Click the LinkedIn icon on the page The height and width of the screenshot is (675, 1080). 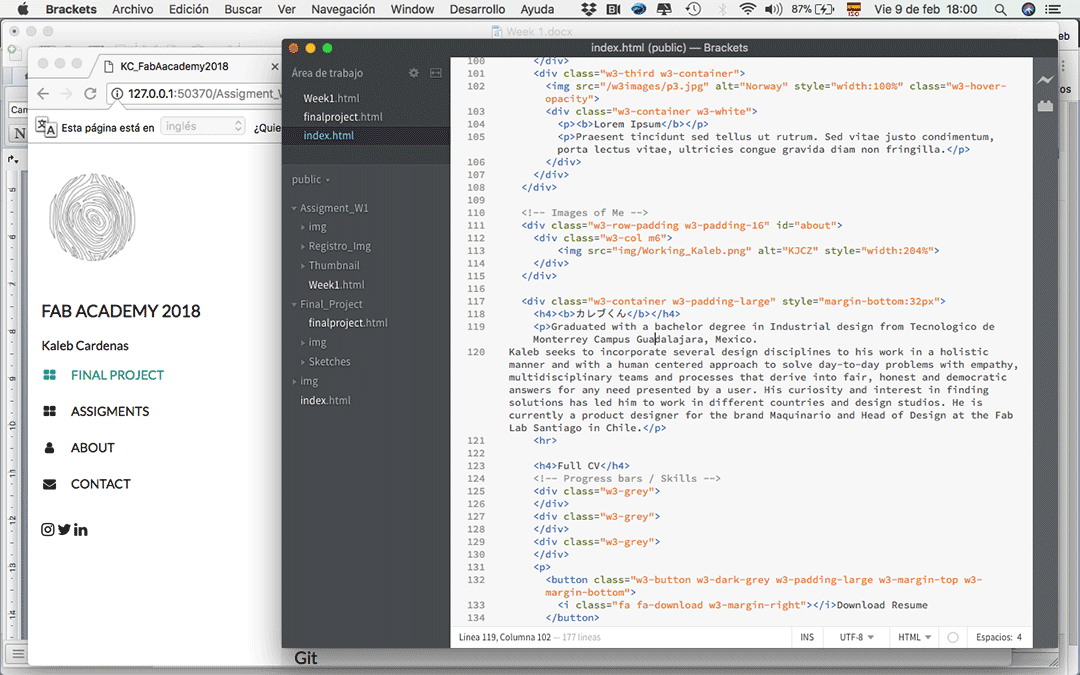(81, 530)
